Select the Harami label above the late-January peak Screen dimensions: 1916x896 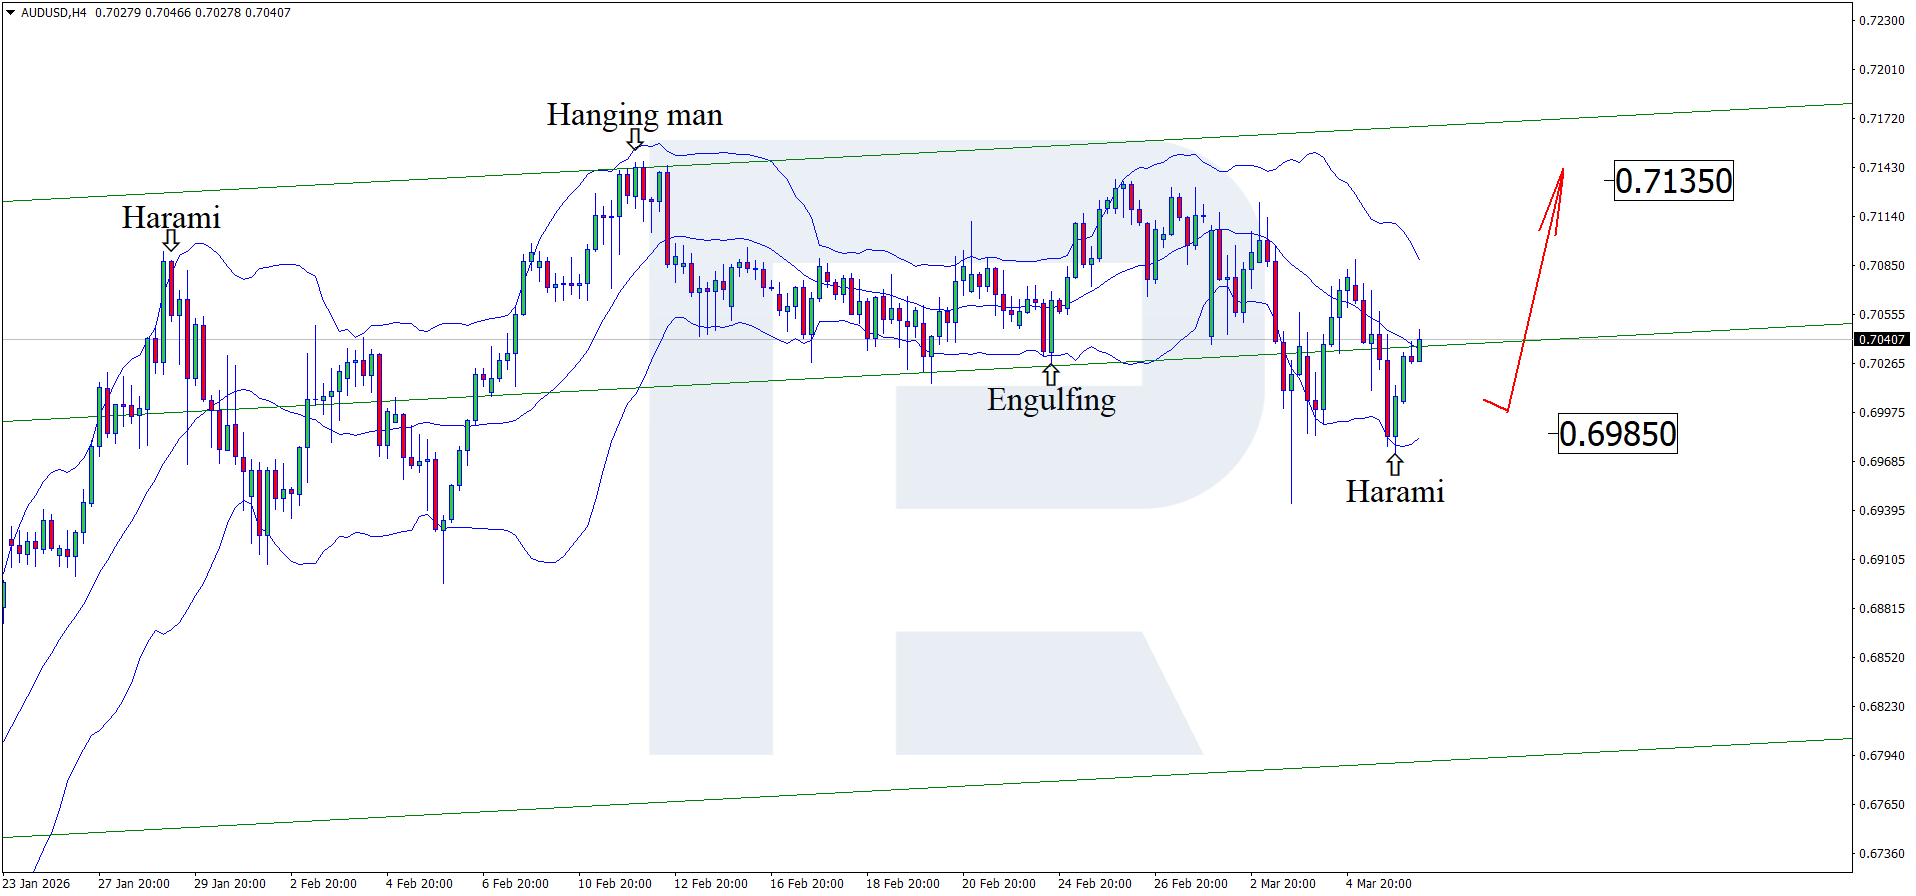click(171, 218)
